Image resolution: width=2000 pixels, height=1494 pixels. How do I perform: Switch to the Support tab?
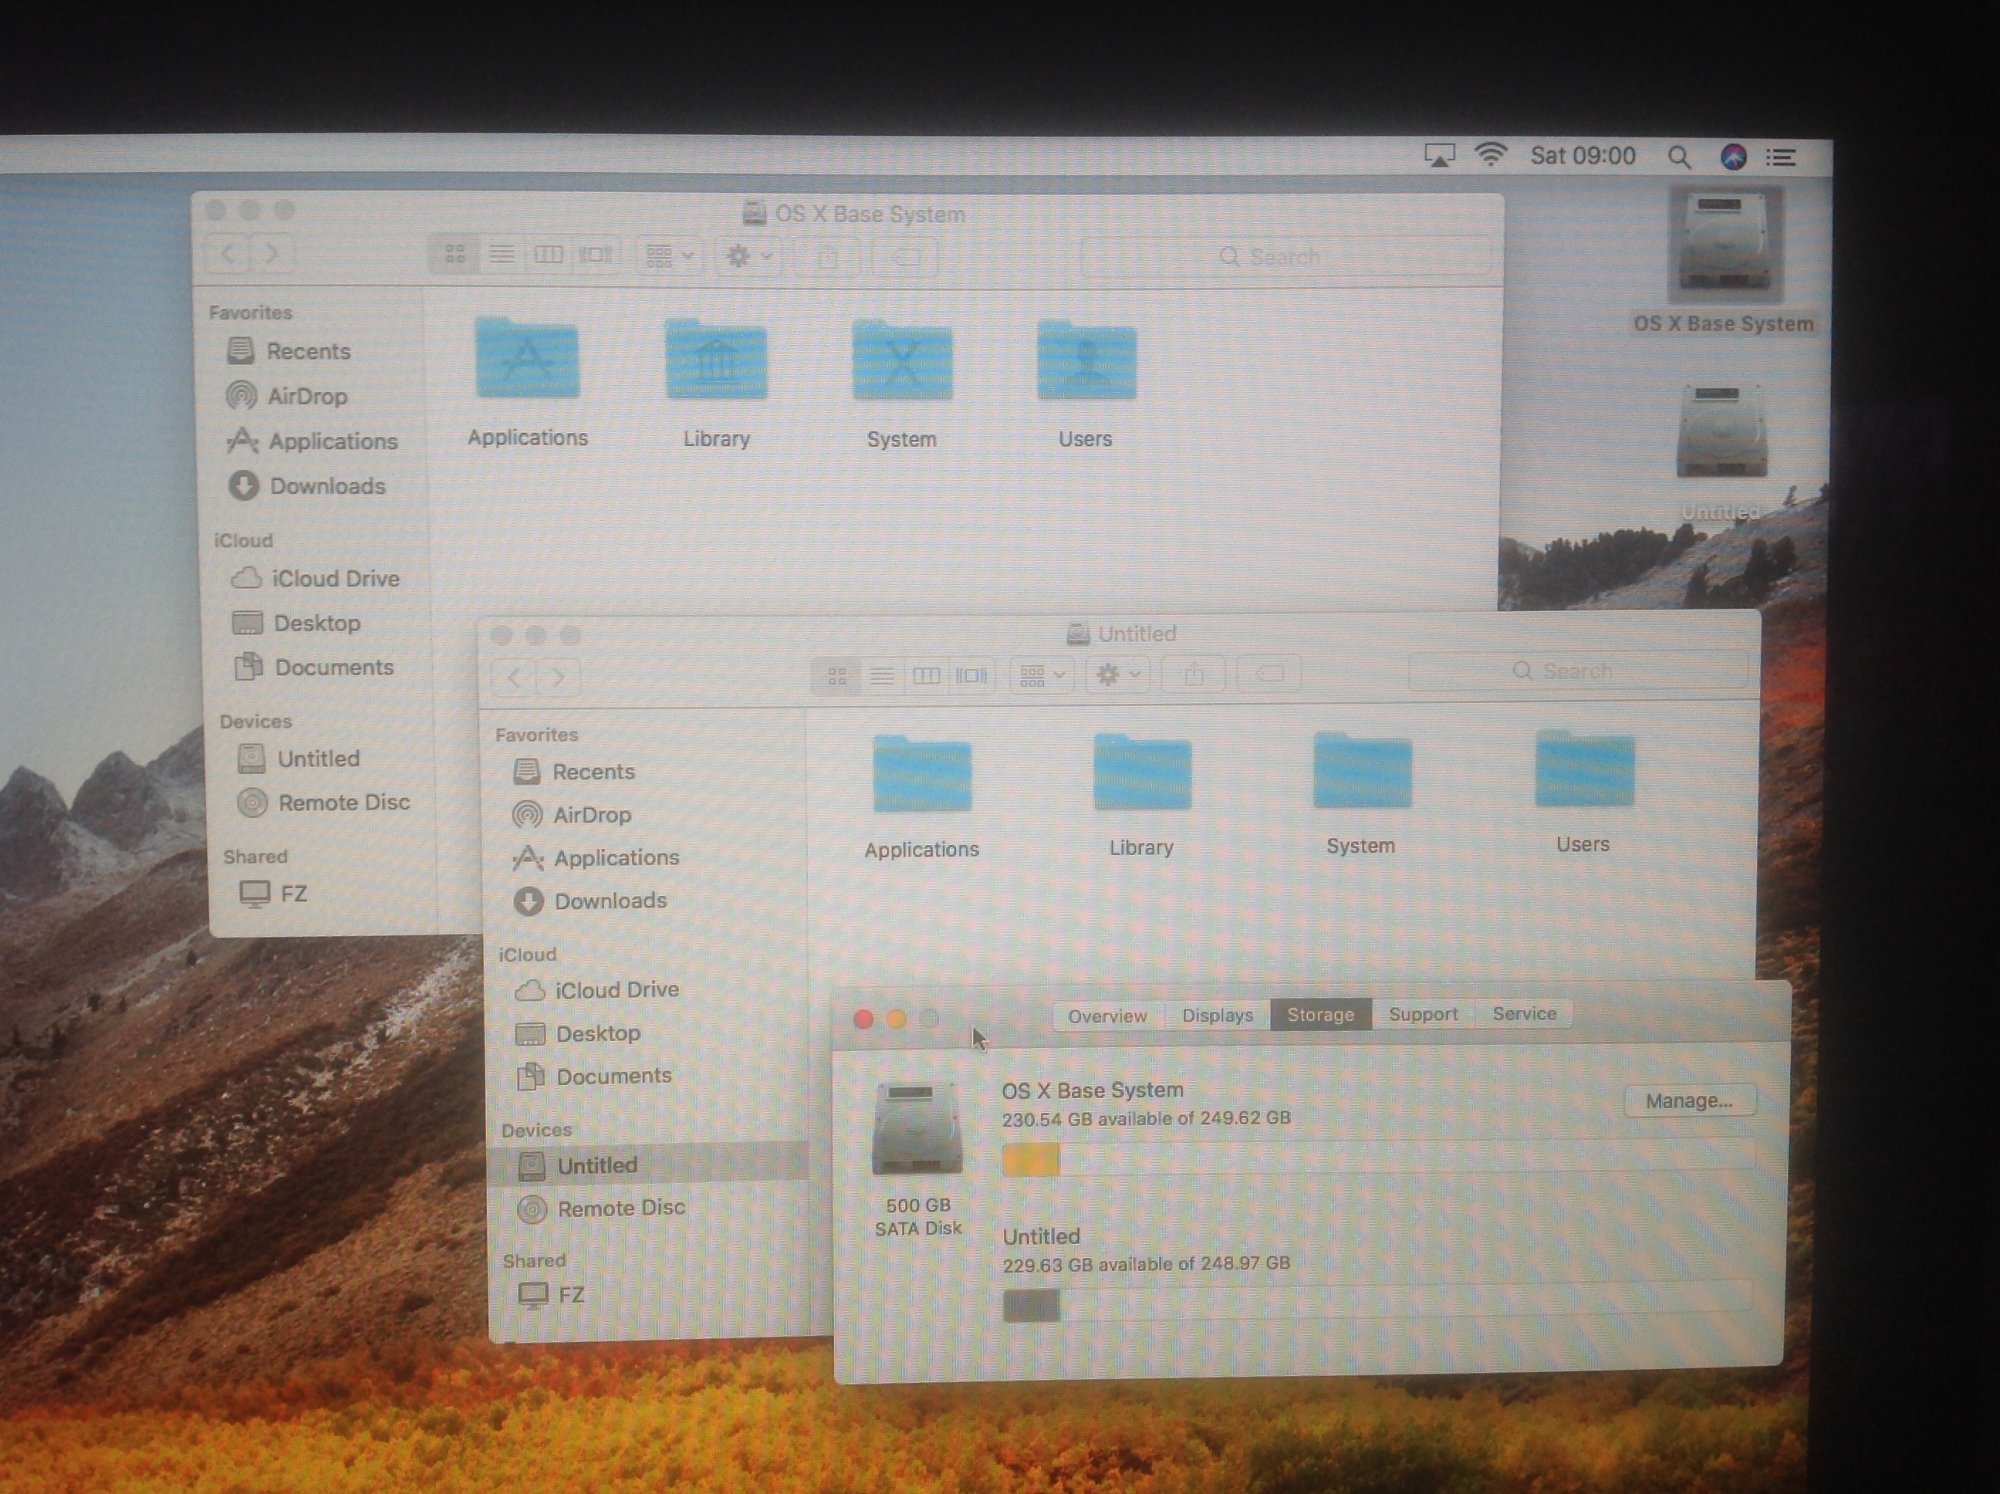pos(1423,1014)
